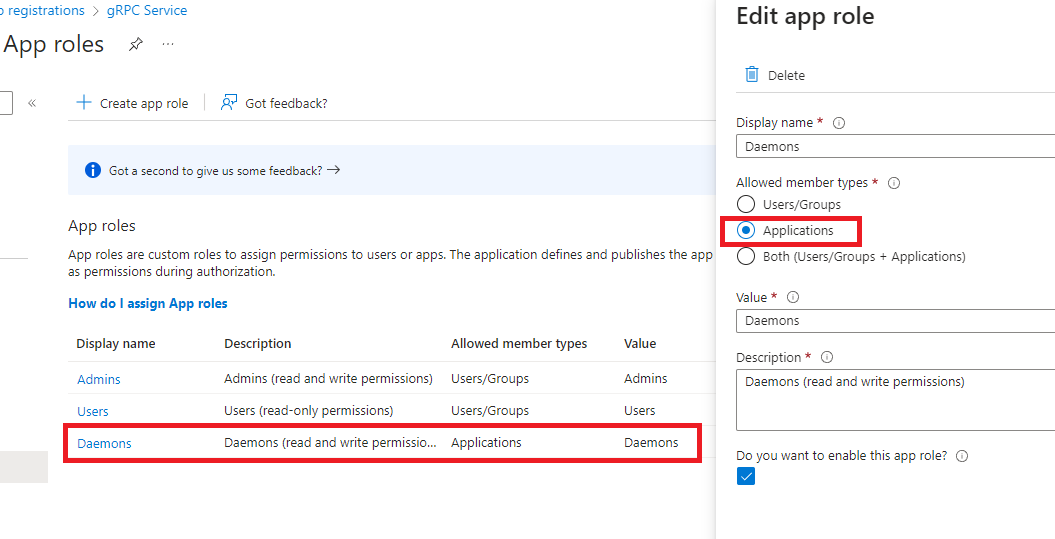Screen dimensions: 1055x539
Task: Click info icon beside enable app role
Action: pyautogui.click(x=962, y=456)
